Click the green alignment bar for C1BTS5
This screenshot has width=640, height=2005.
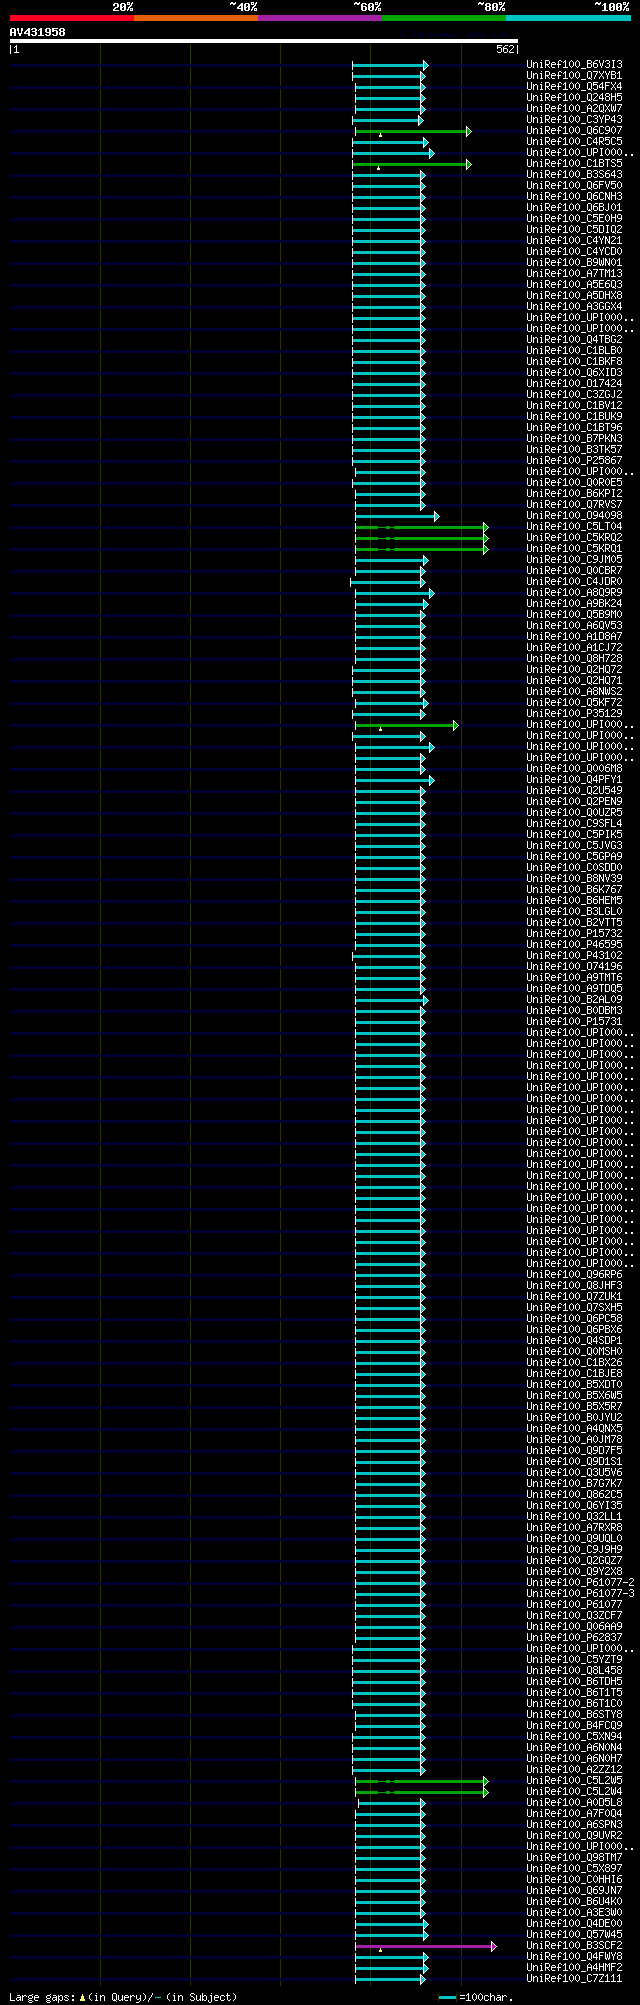(x=411, y=164)
